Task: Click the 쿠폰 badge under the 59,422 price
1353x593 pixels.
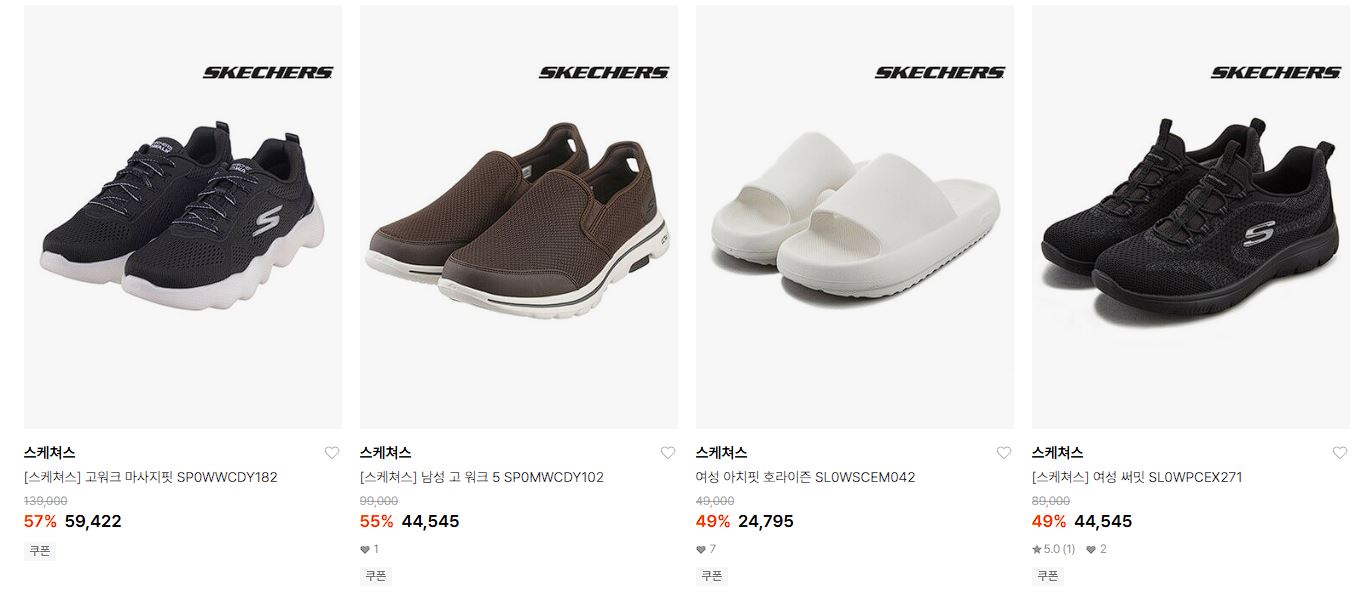Action: [x=39, y=551]
